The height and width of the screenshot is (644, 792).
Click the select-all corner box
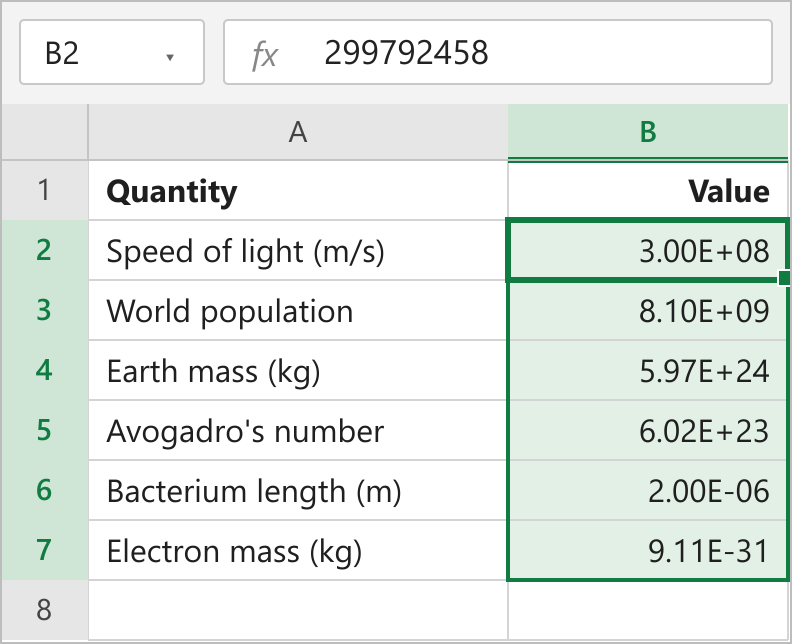(44, 132)
